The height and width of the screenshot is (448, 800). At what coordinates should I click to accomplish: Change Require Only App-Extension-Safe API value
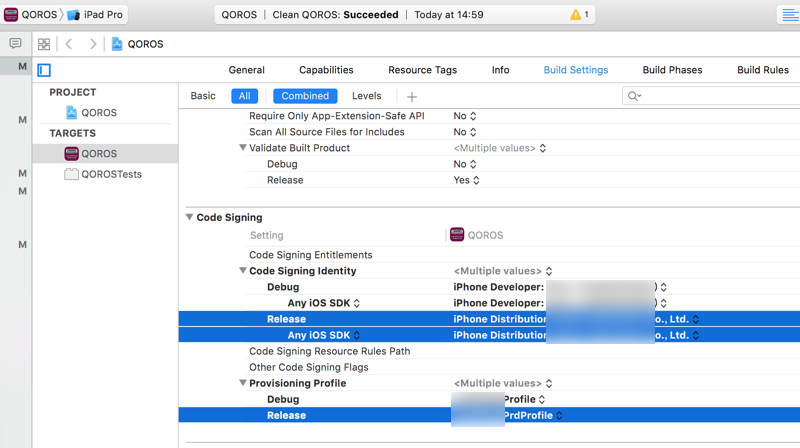pyautogui.click(x=465, y=116)
